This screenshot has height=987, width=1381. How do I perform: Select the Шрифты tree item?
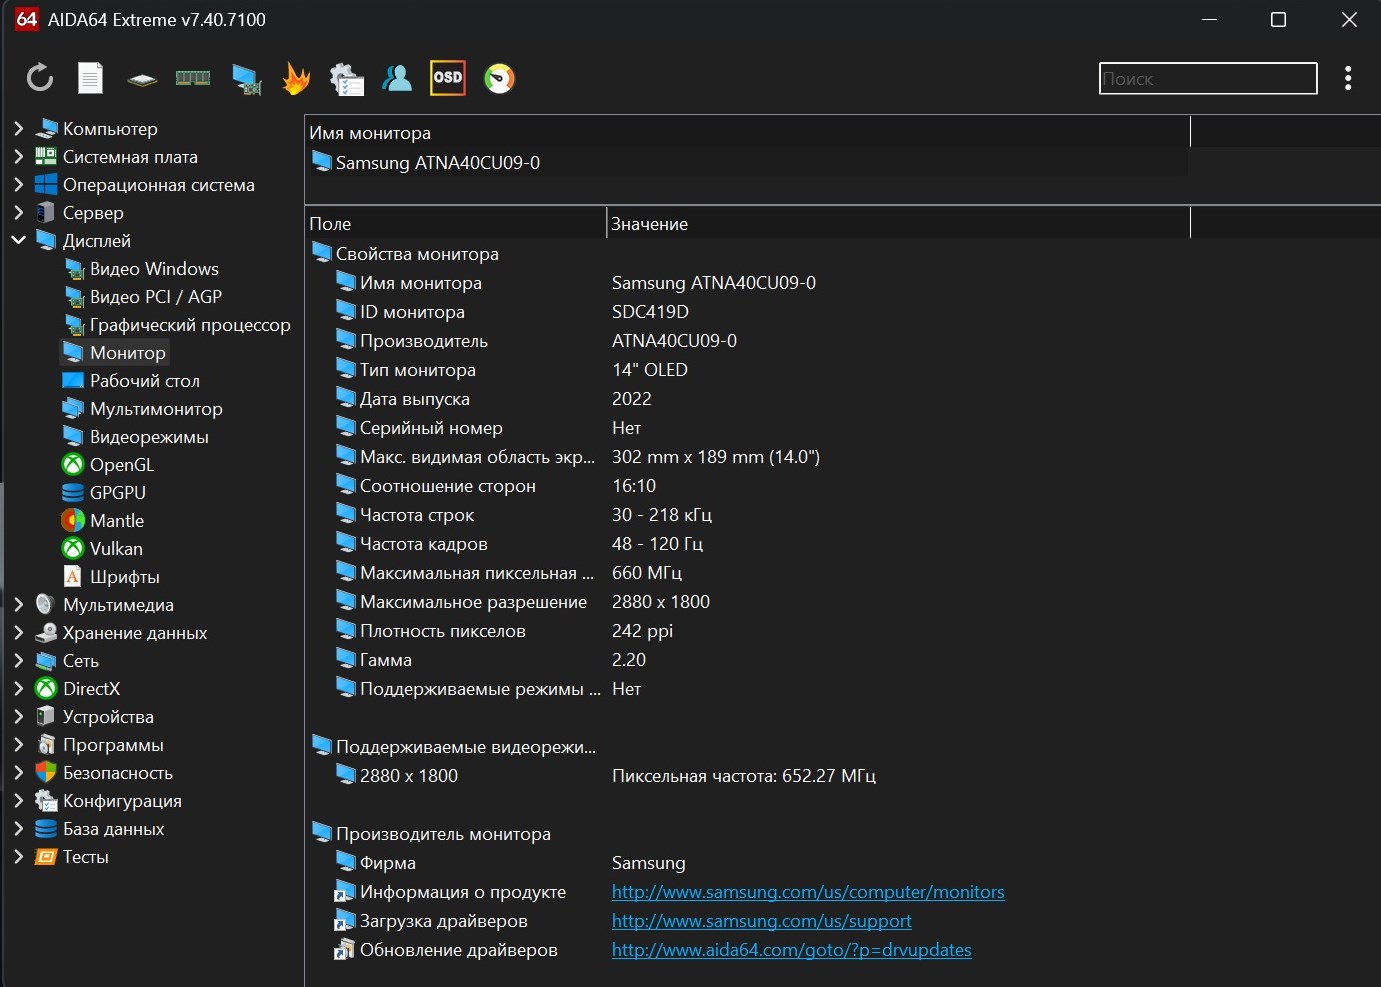click(124, 577)
